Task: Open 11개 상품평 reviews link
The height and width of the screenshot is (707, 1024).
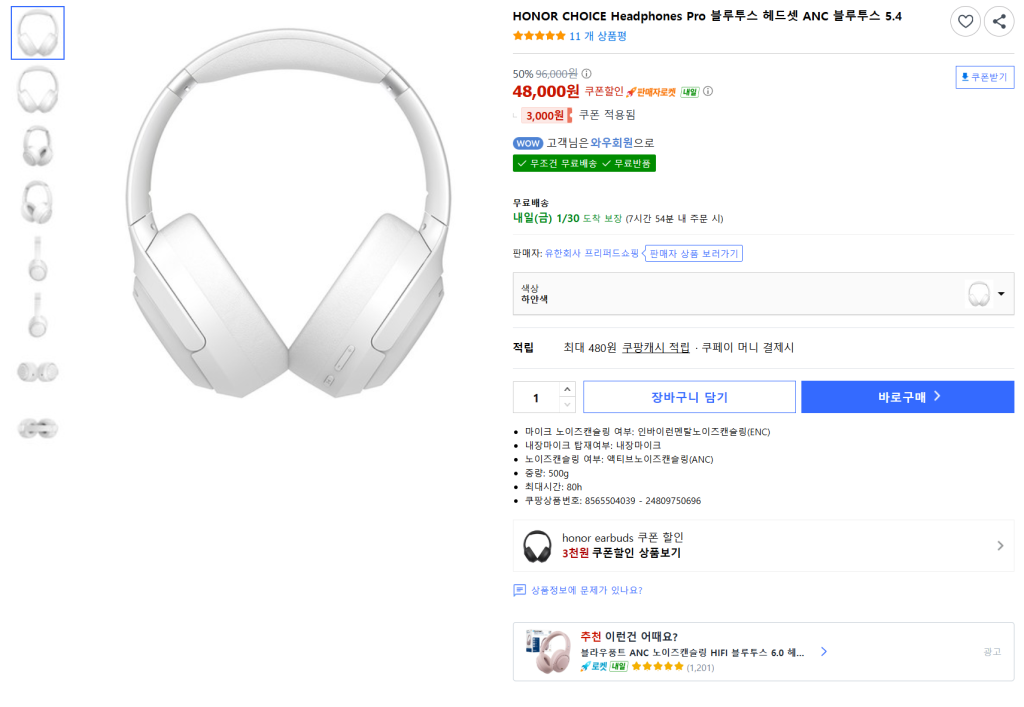Action: [x=598, y=36]
